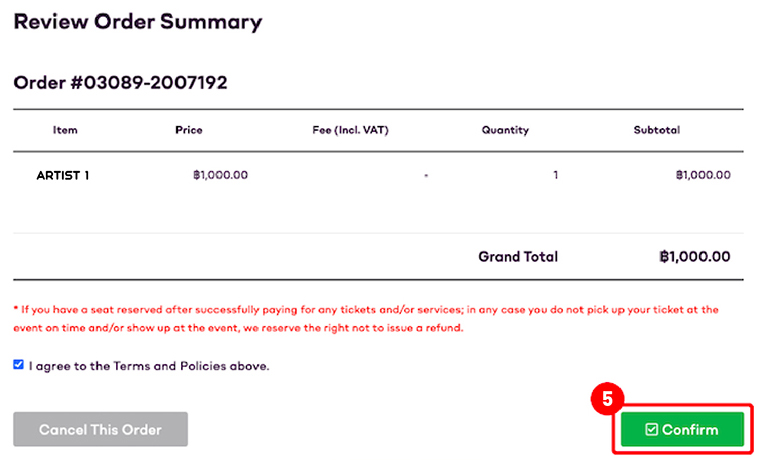Image resolution: width=759 pixels, height=460 pixels.
Task: Click the Grand Total amount ฿1,000.00
Action: [695, 257]
